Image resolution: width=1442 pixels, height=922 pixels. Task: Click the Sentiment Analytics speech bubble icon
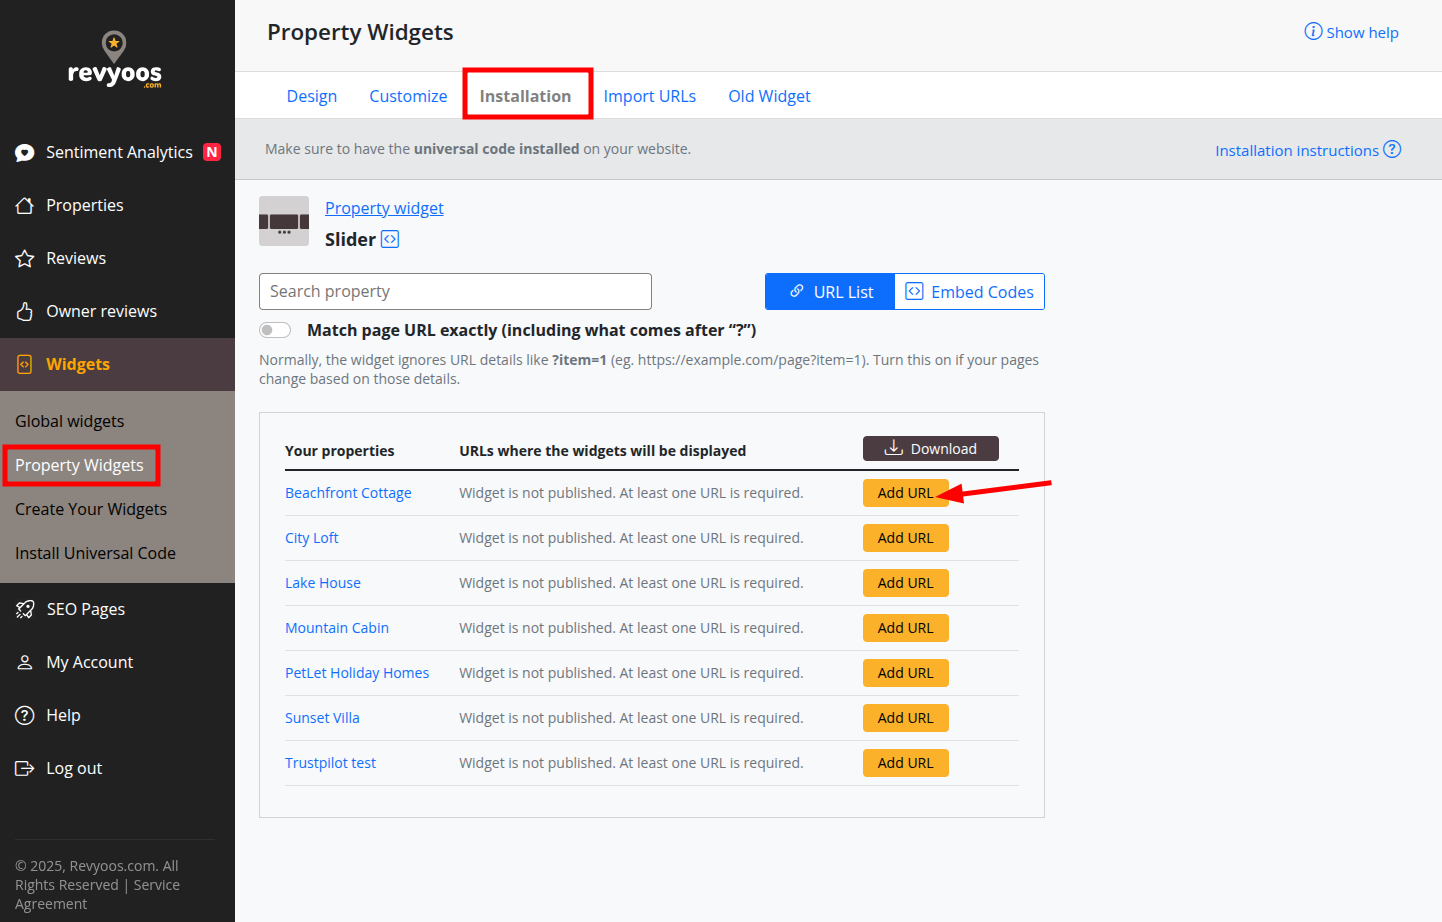pyautogui.click(x=25, y=153)
